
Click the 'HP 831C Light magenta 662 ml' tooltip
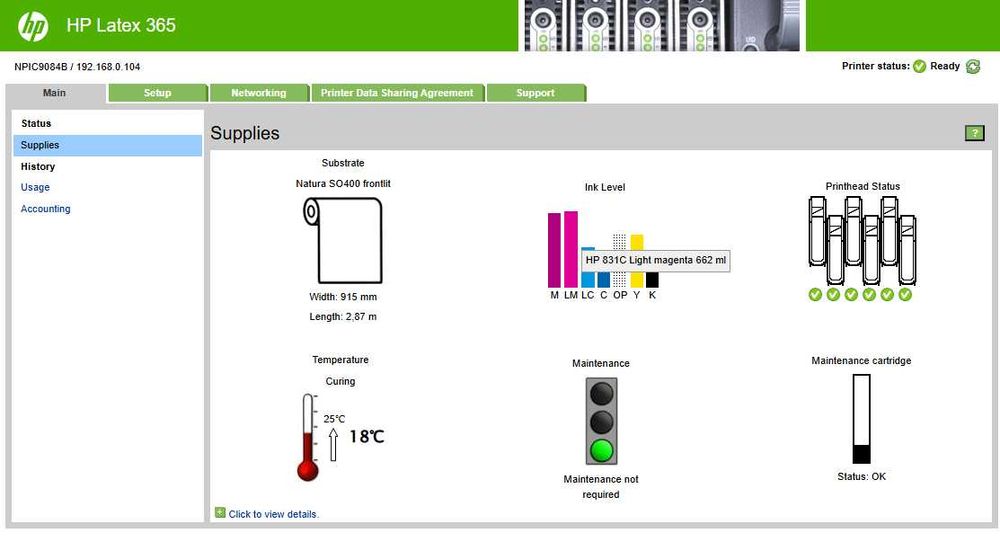[x=656, y=260]
